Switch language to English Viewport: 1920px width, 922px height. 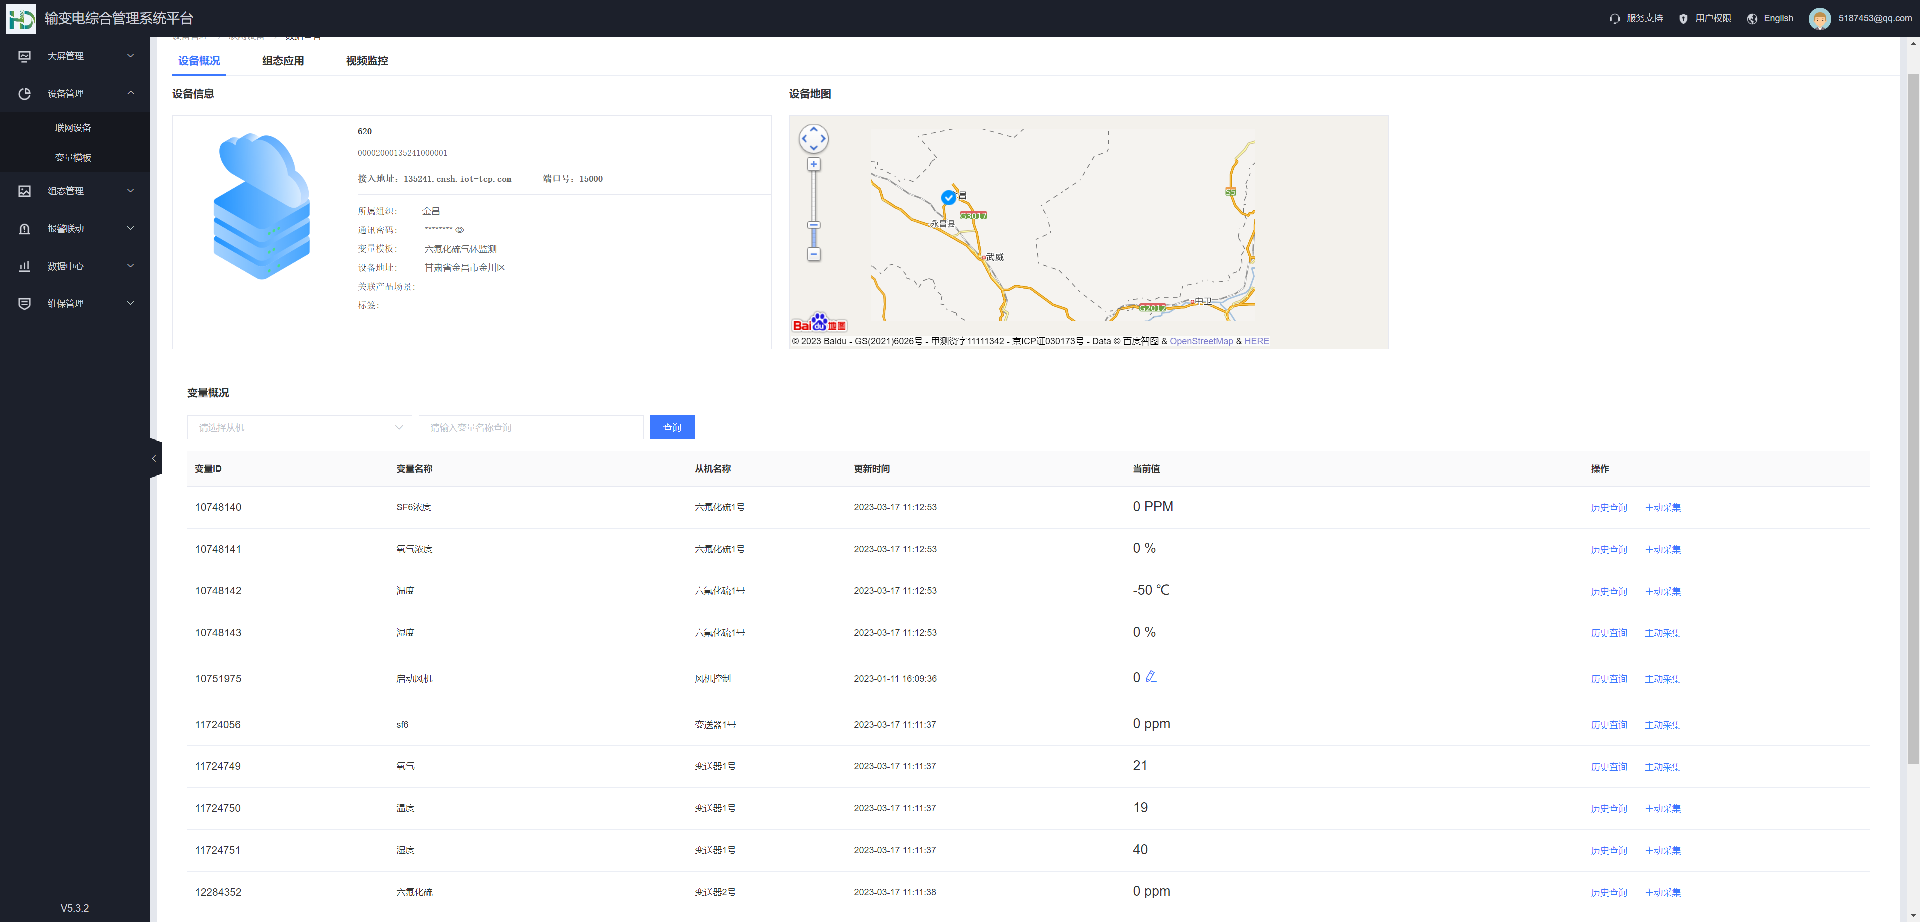[x=1770, y=18]
